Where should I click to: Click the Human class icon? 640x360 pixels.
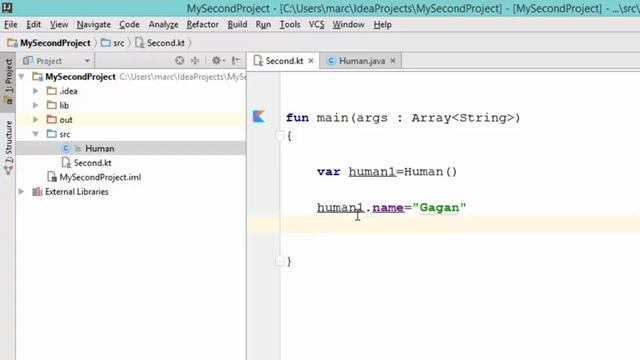point(66,148)
